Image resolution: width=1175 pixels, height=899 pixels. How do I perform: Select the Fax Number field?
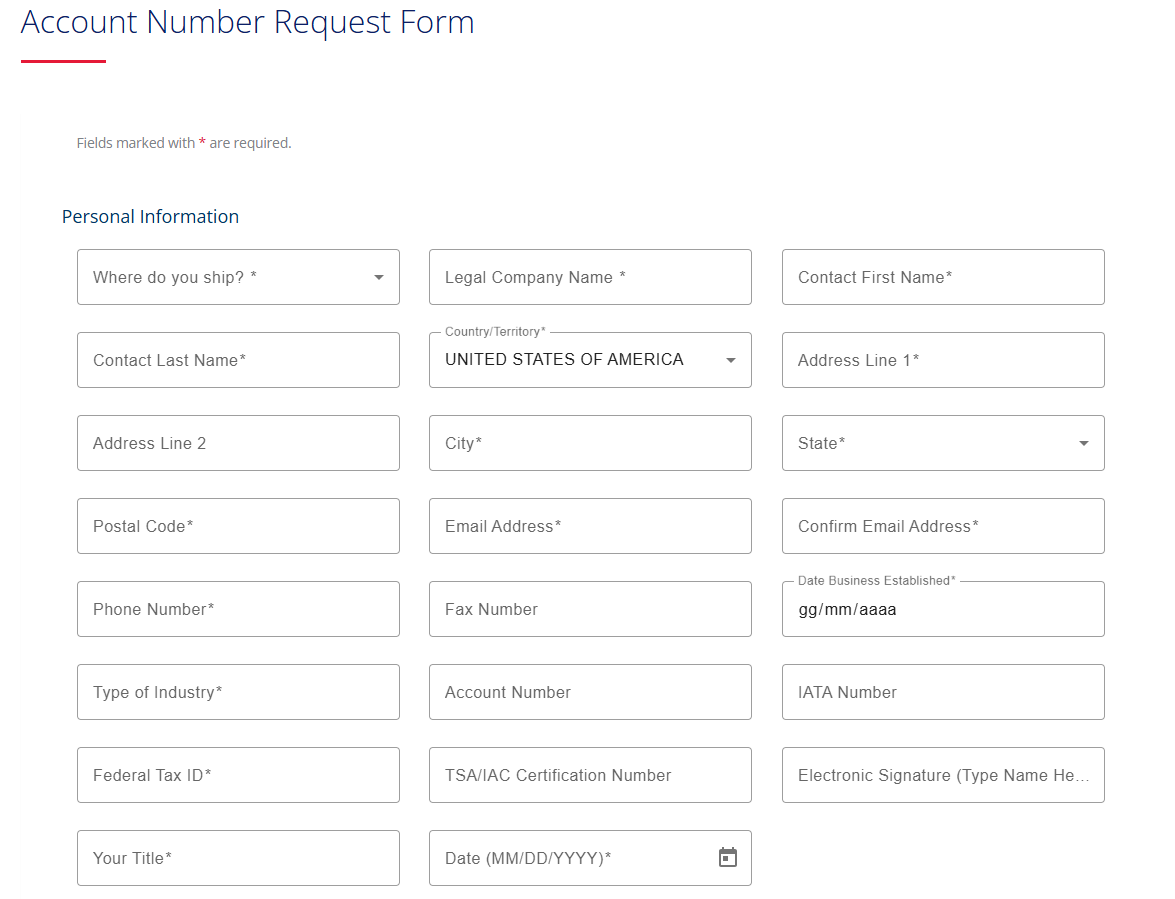click(590, 609)
